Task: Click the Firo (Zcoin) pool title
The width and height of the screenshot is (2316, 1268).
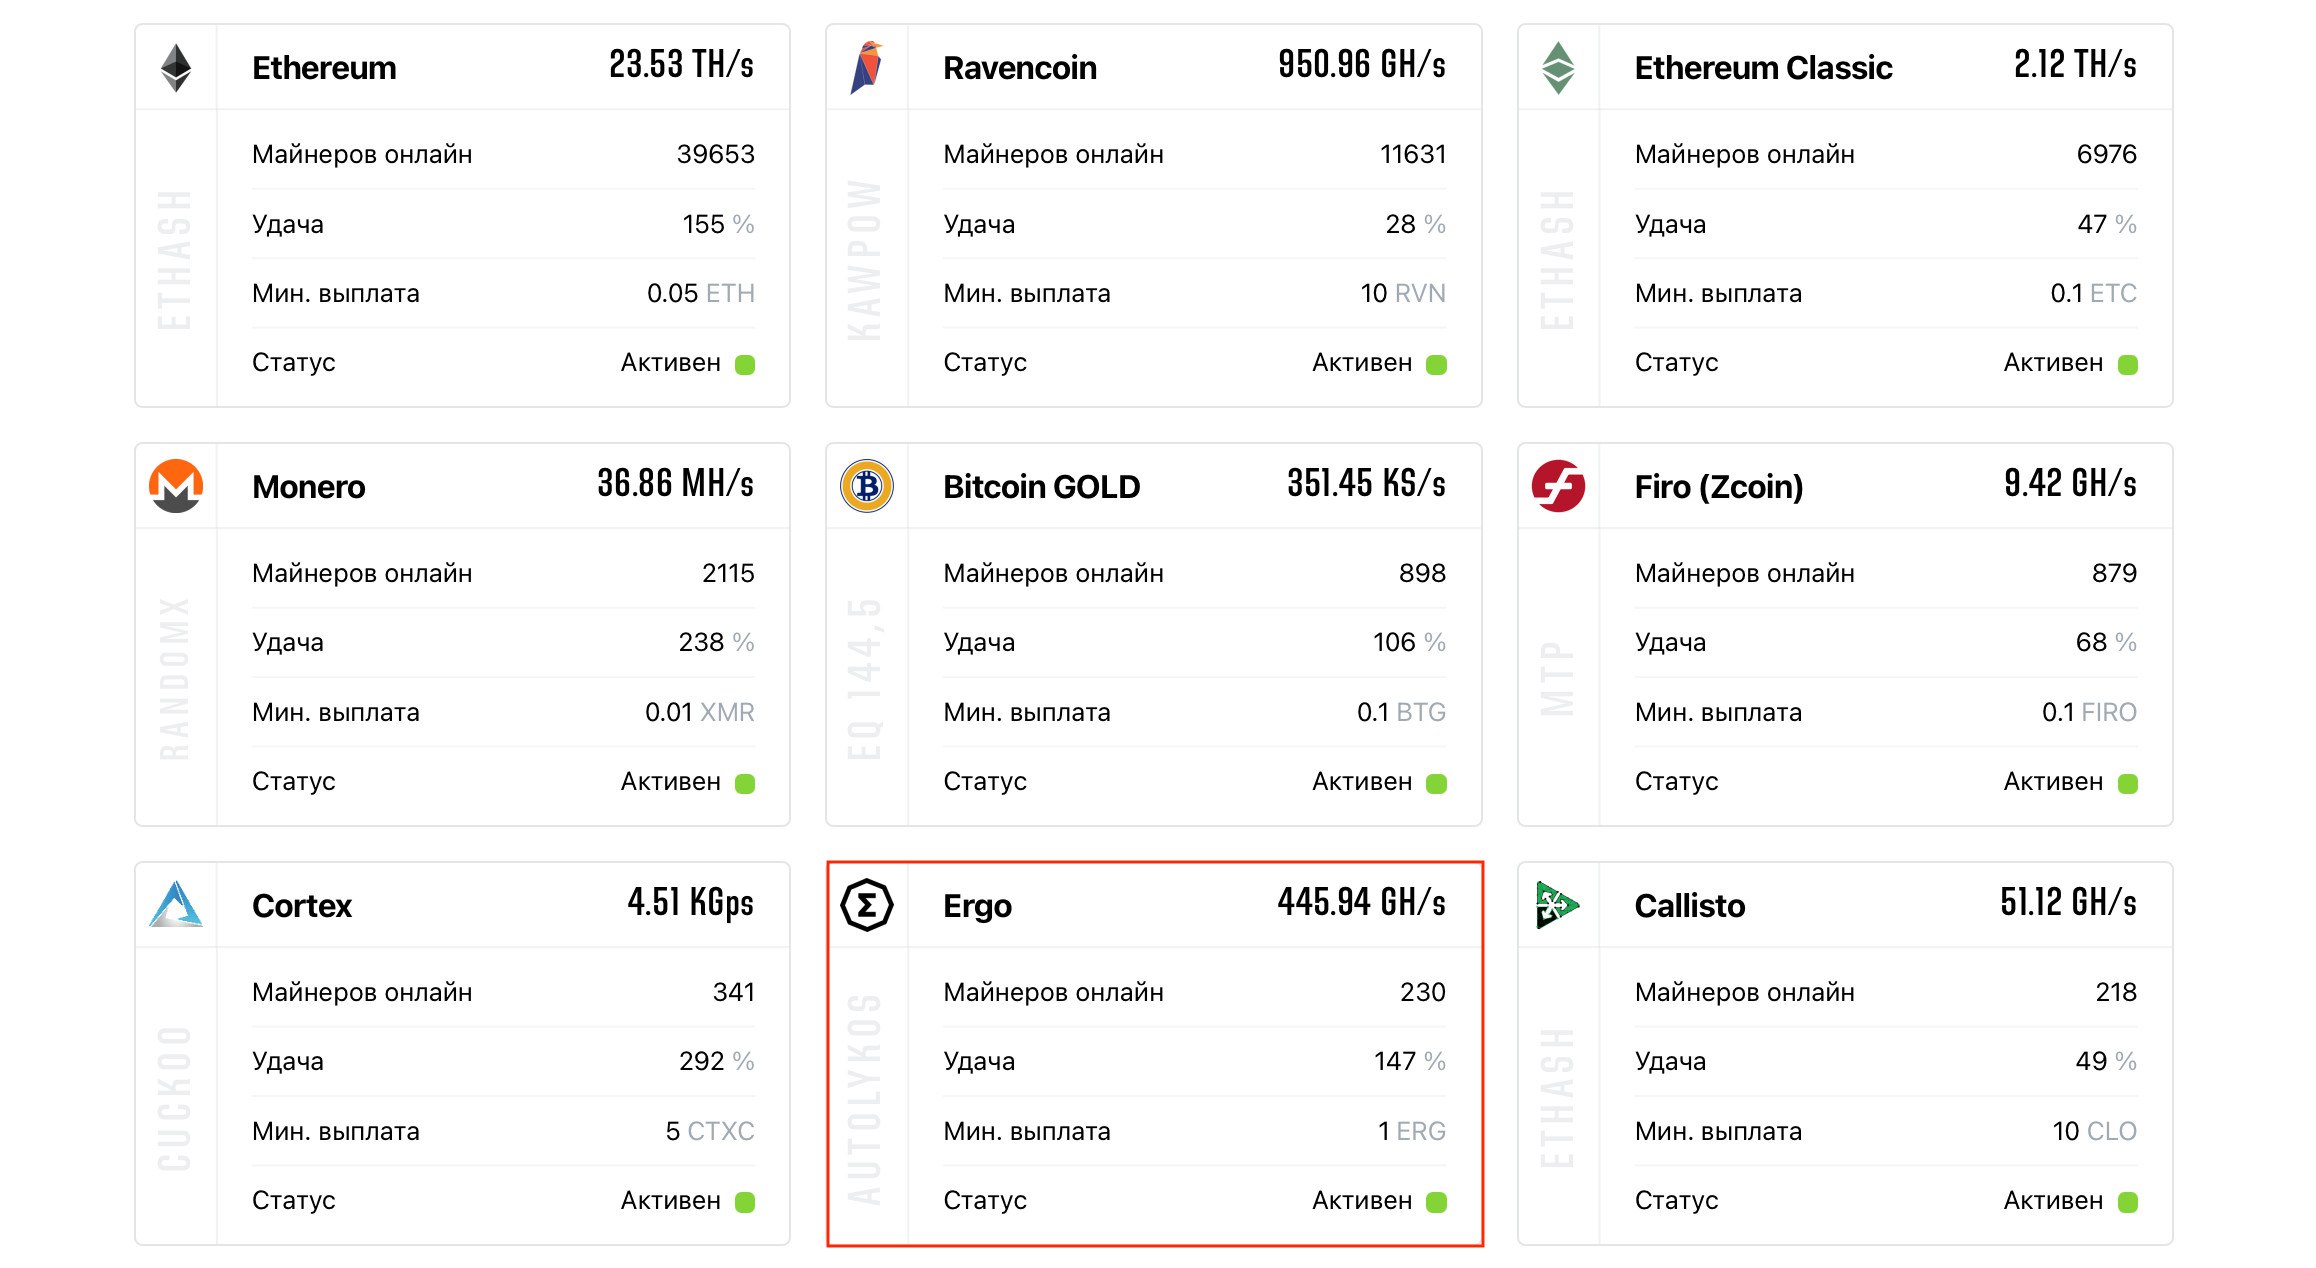Action: coord(1718,487)
